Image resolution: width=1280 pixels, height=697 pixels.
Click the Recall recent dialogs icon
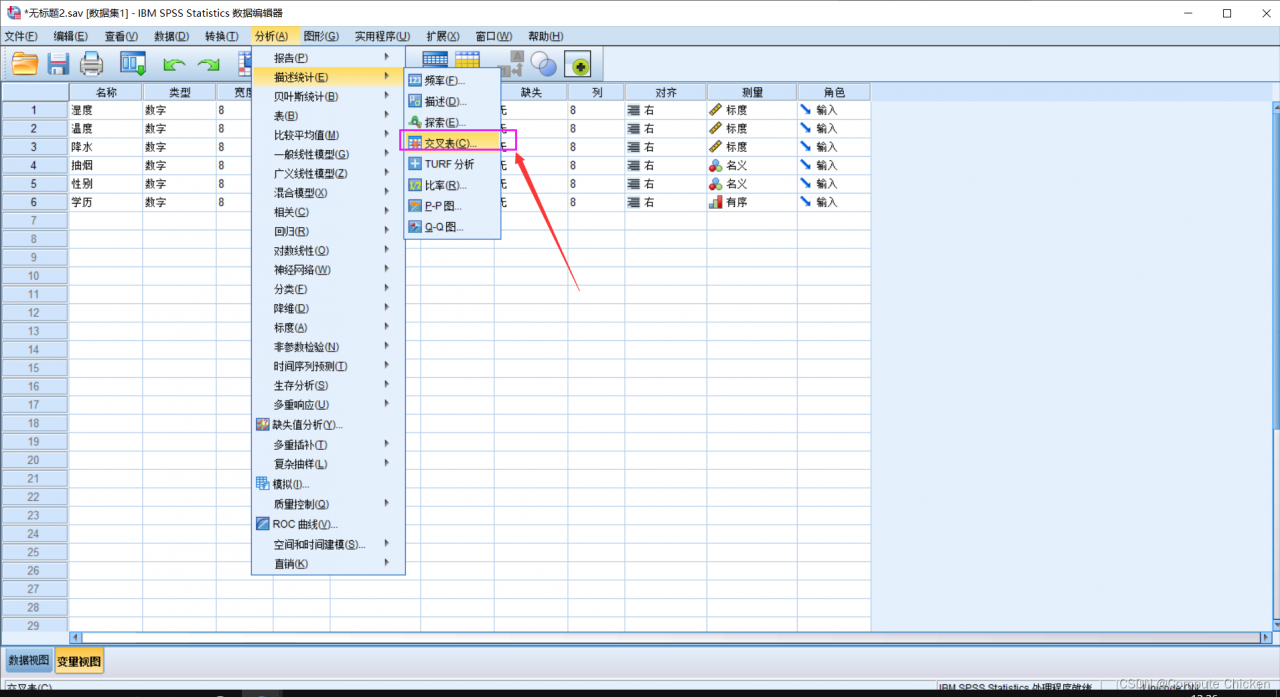133,64
